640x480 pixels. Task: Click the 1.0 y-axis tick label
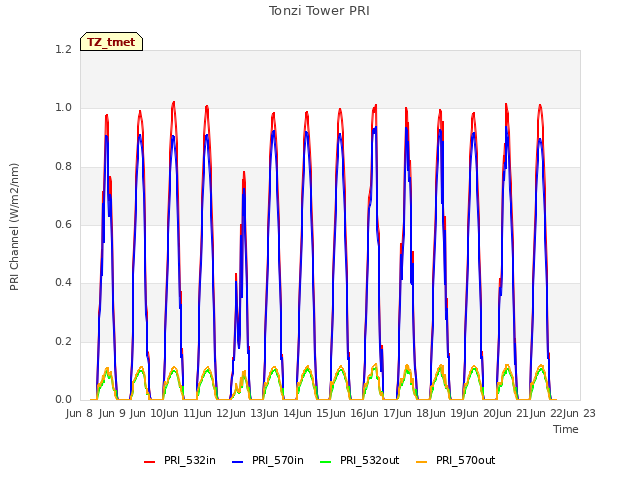63,108
